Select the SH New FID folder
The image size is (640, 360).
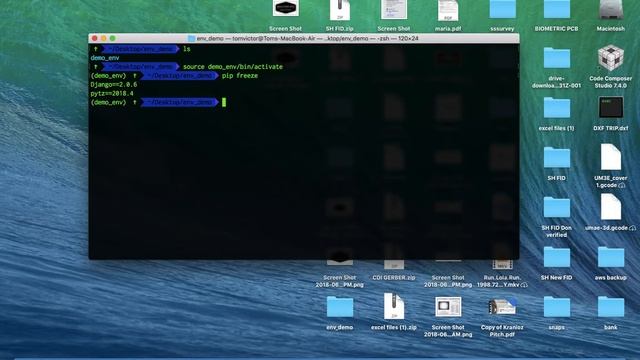click(x=556, y=257)
